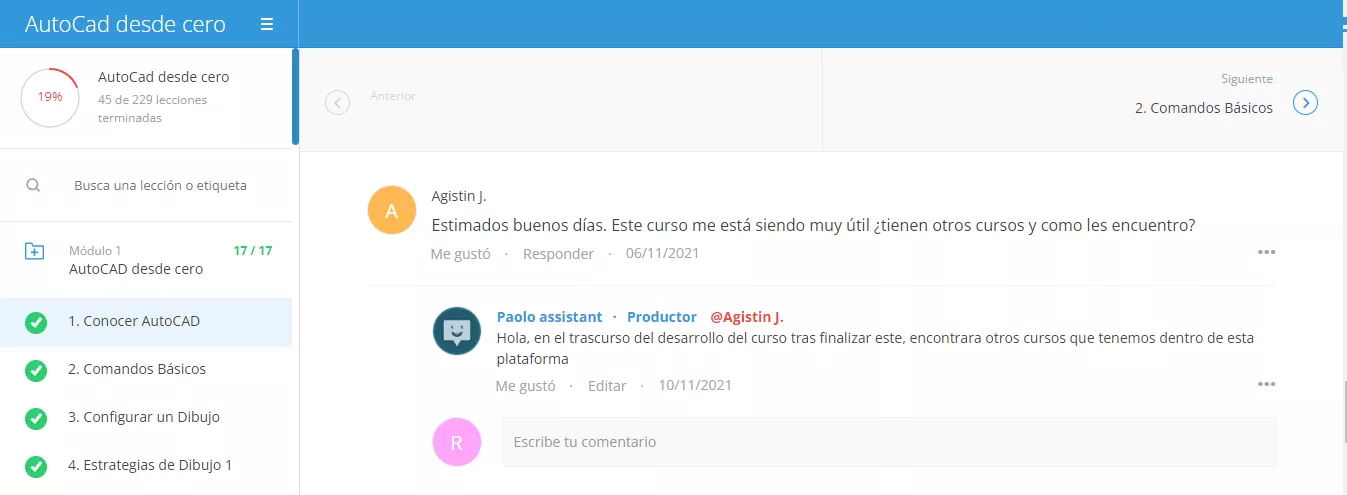Click green checkmark for 1. Conocer AutoCAD
Image resolution: width=1347 pixels, height=495 pixels.
36,322
